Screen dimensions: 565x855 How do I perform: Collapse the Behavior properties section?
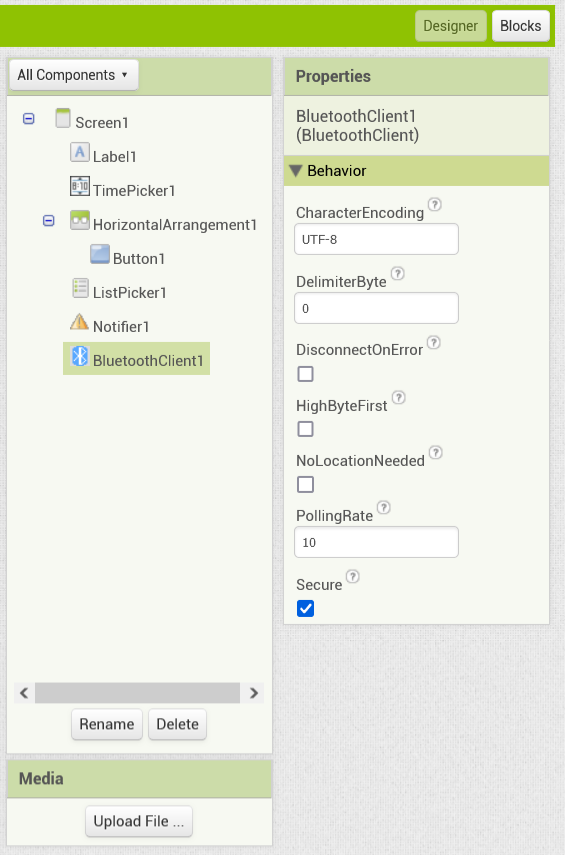coord(296,171)
